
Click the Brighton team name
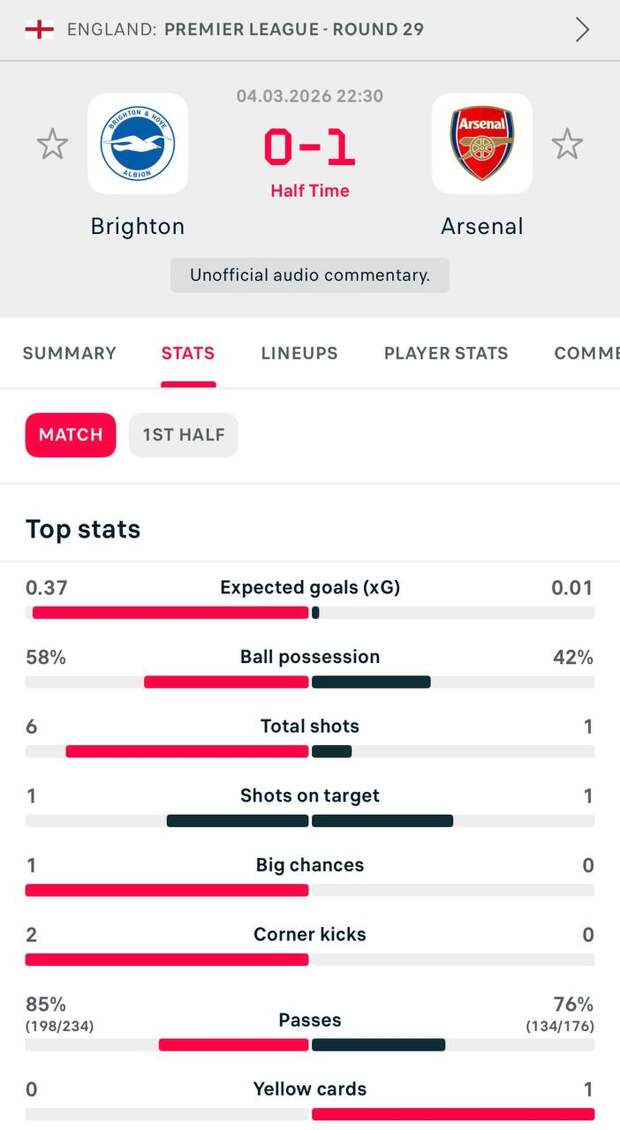(x=137, y=226)
